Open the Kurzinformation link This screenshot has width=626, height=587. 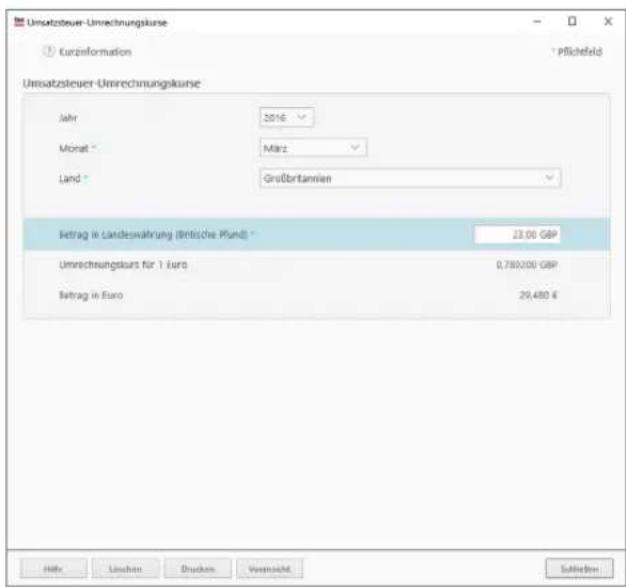(x=95, y=52)
